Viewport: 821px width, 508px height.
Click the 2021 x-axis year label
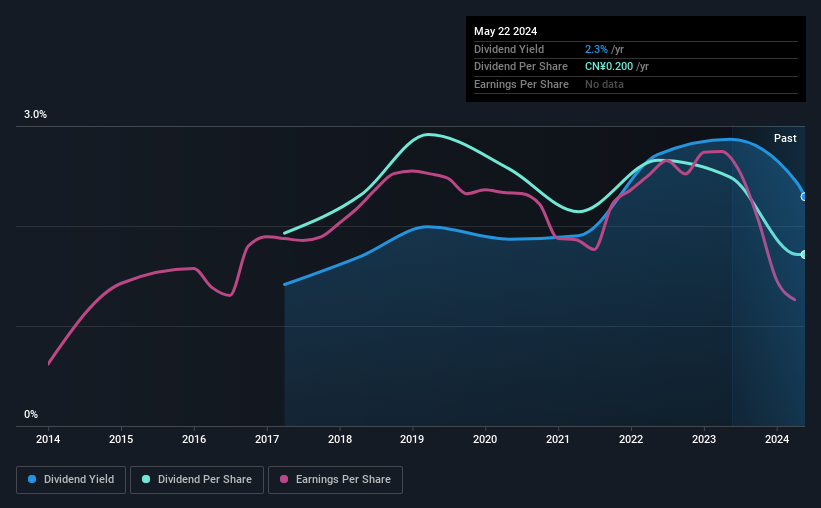click(x=558, y=439)
